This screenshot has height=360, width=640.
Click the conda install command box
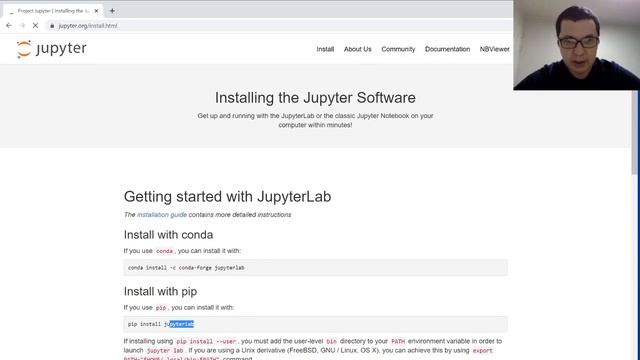click(316, 268)
